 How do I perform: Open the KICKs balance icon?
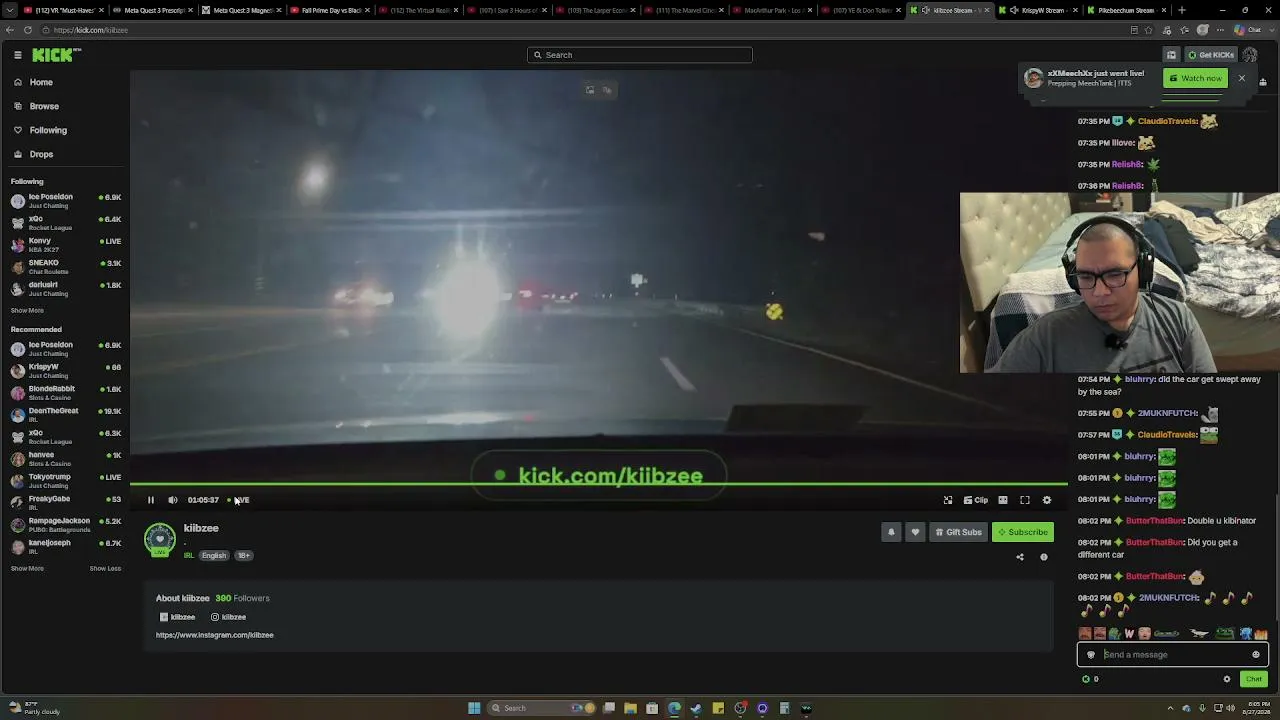pyautogui.click(x=1086, y=680)
